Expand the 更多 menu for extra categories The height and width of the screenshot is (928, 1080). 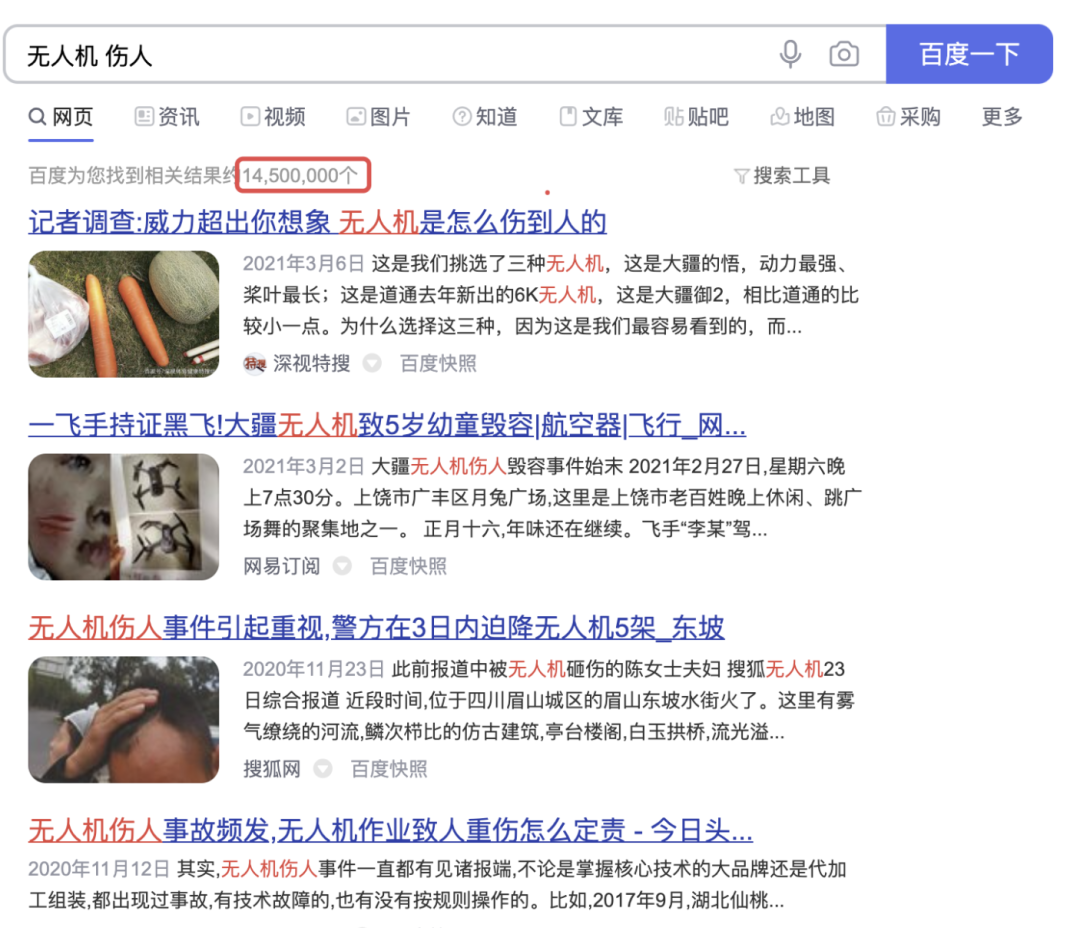1000,117
